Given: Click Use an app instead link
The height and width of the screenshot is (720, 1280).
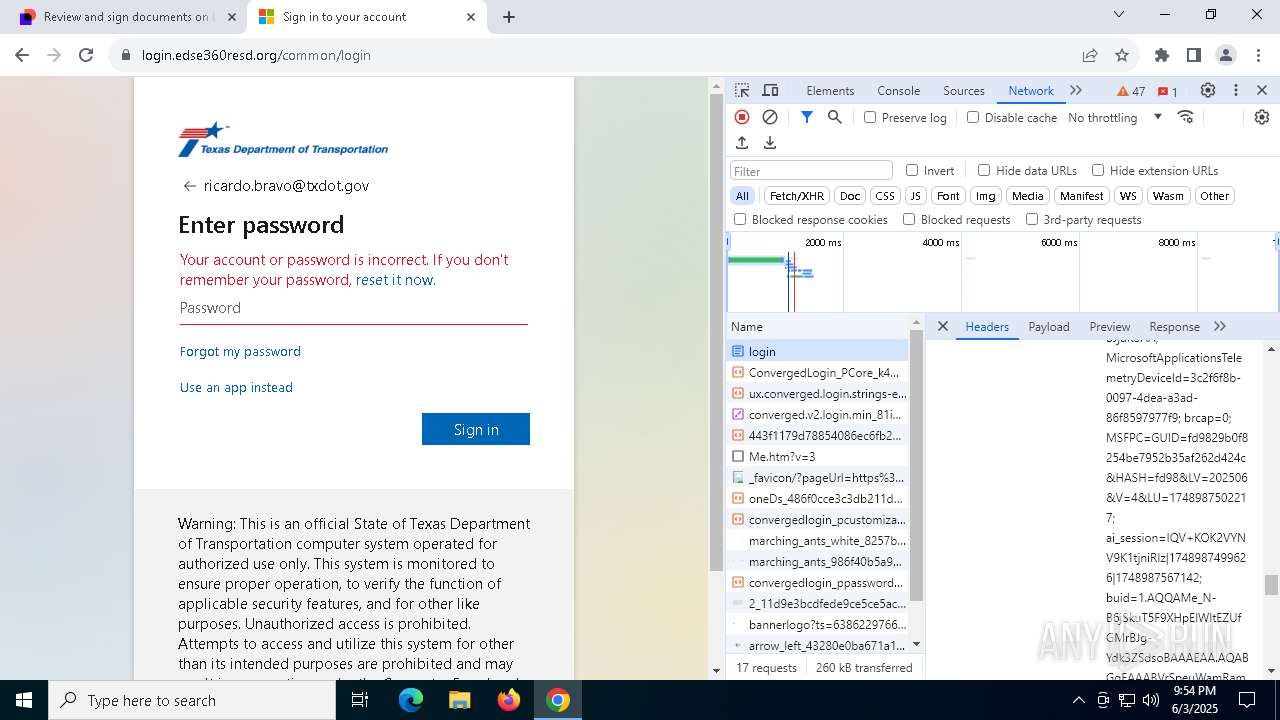Looking at the screenshot, I should click(236, 387).
